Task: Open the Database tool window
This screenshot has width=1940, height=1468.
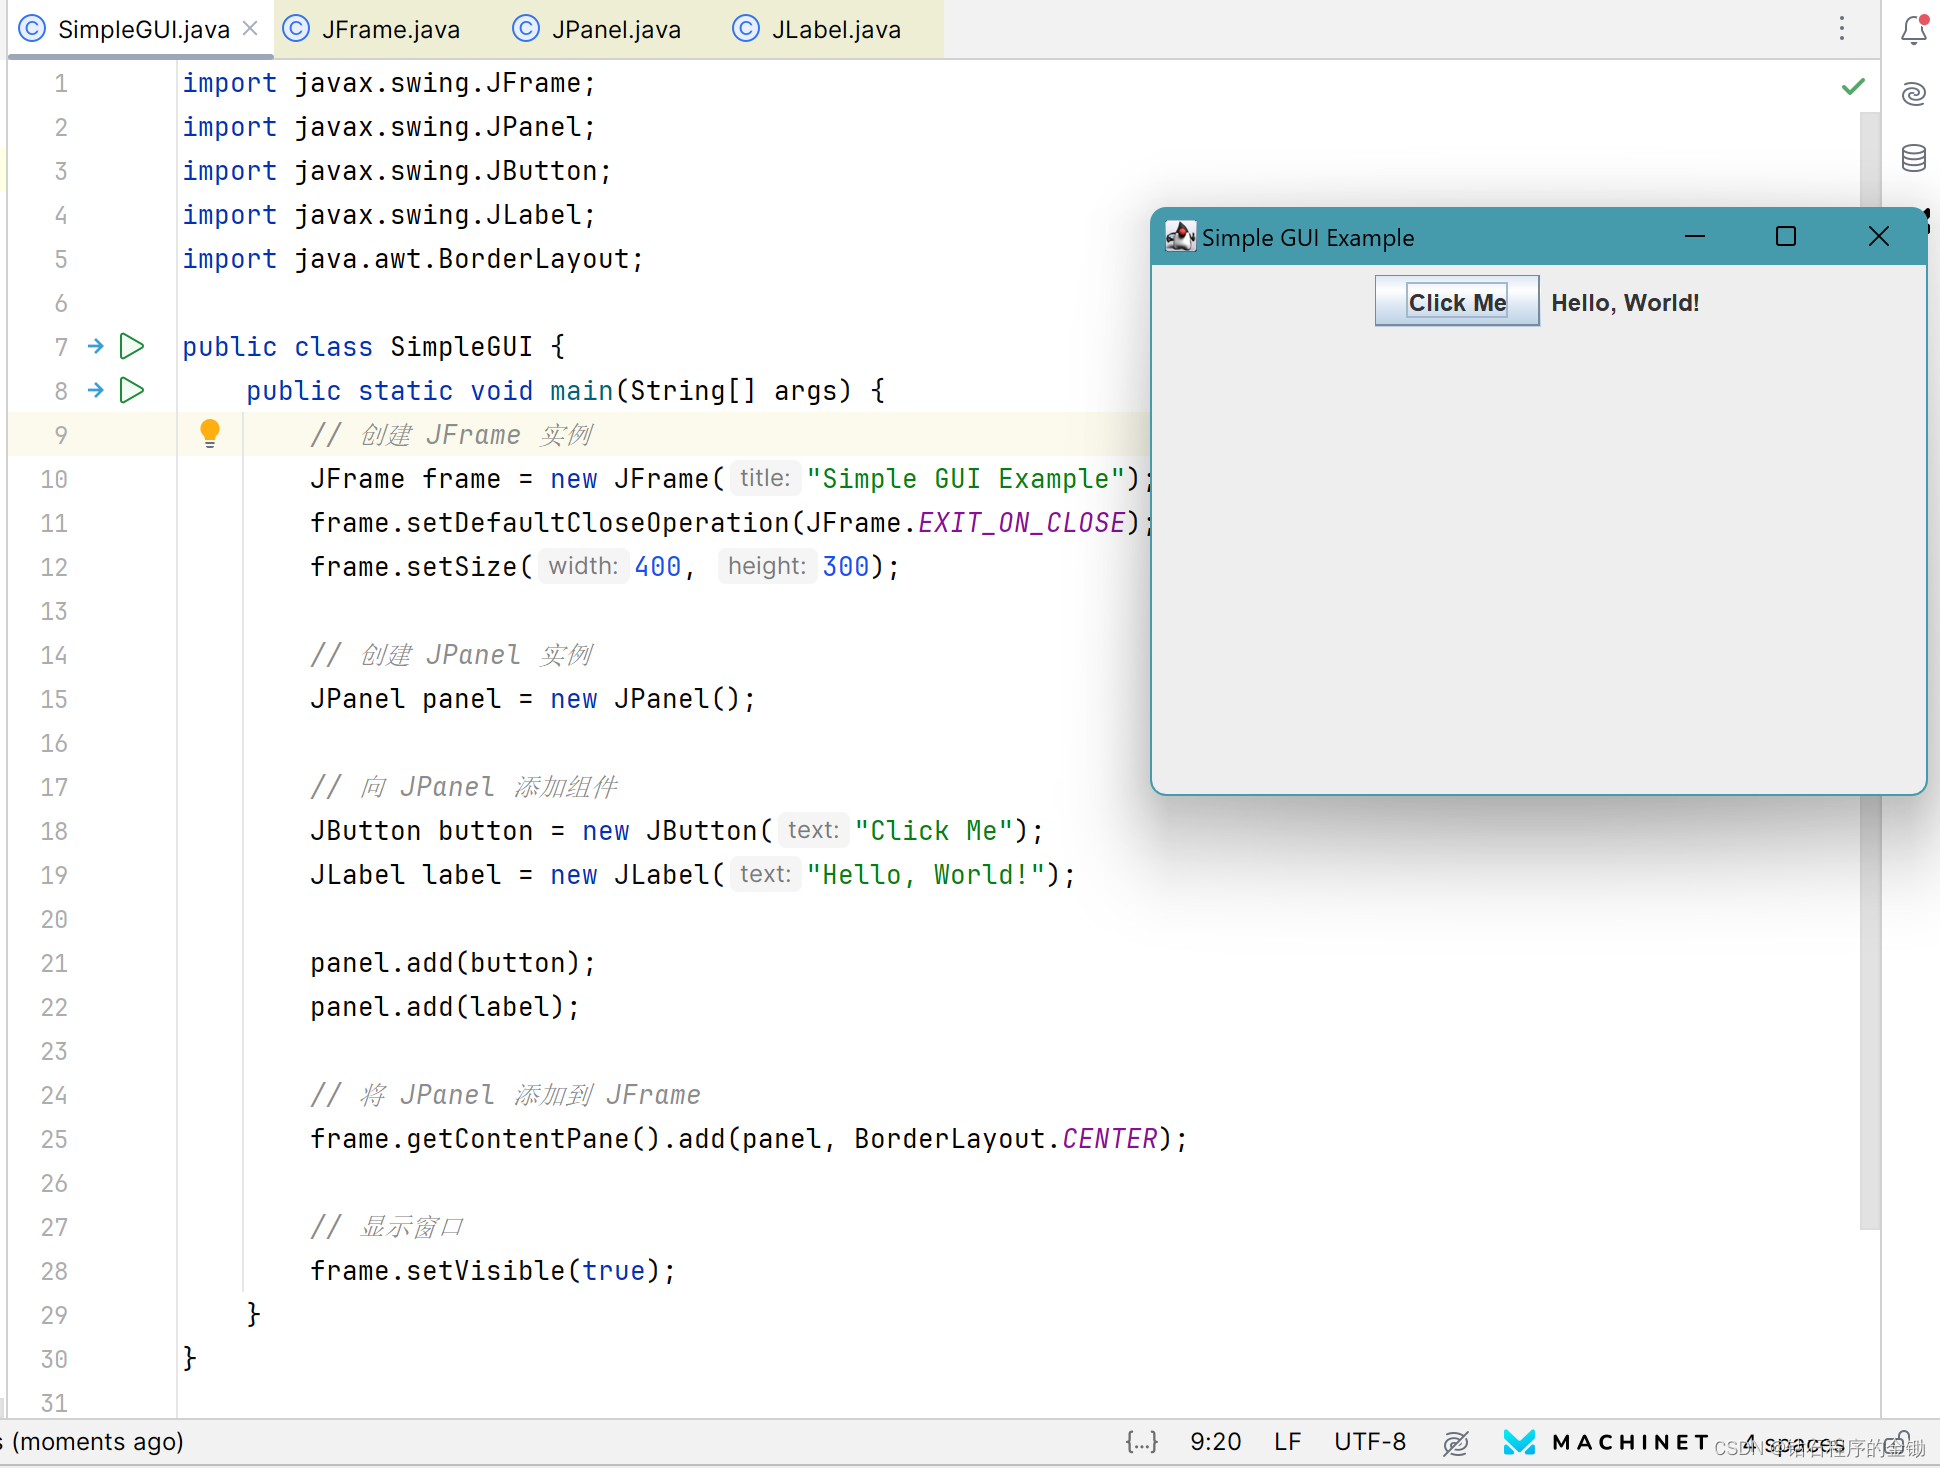Action: [1913, 158]
